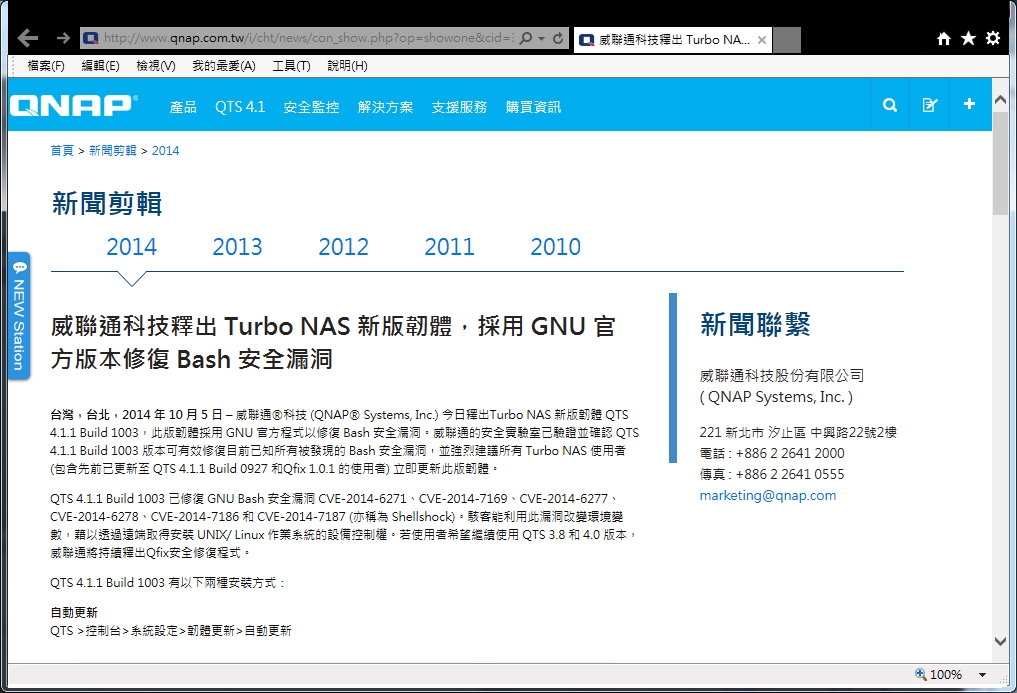Click 2014 breadcrumb link
The image size is (1017, 693).
165,151
